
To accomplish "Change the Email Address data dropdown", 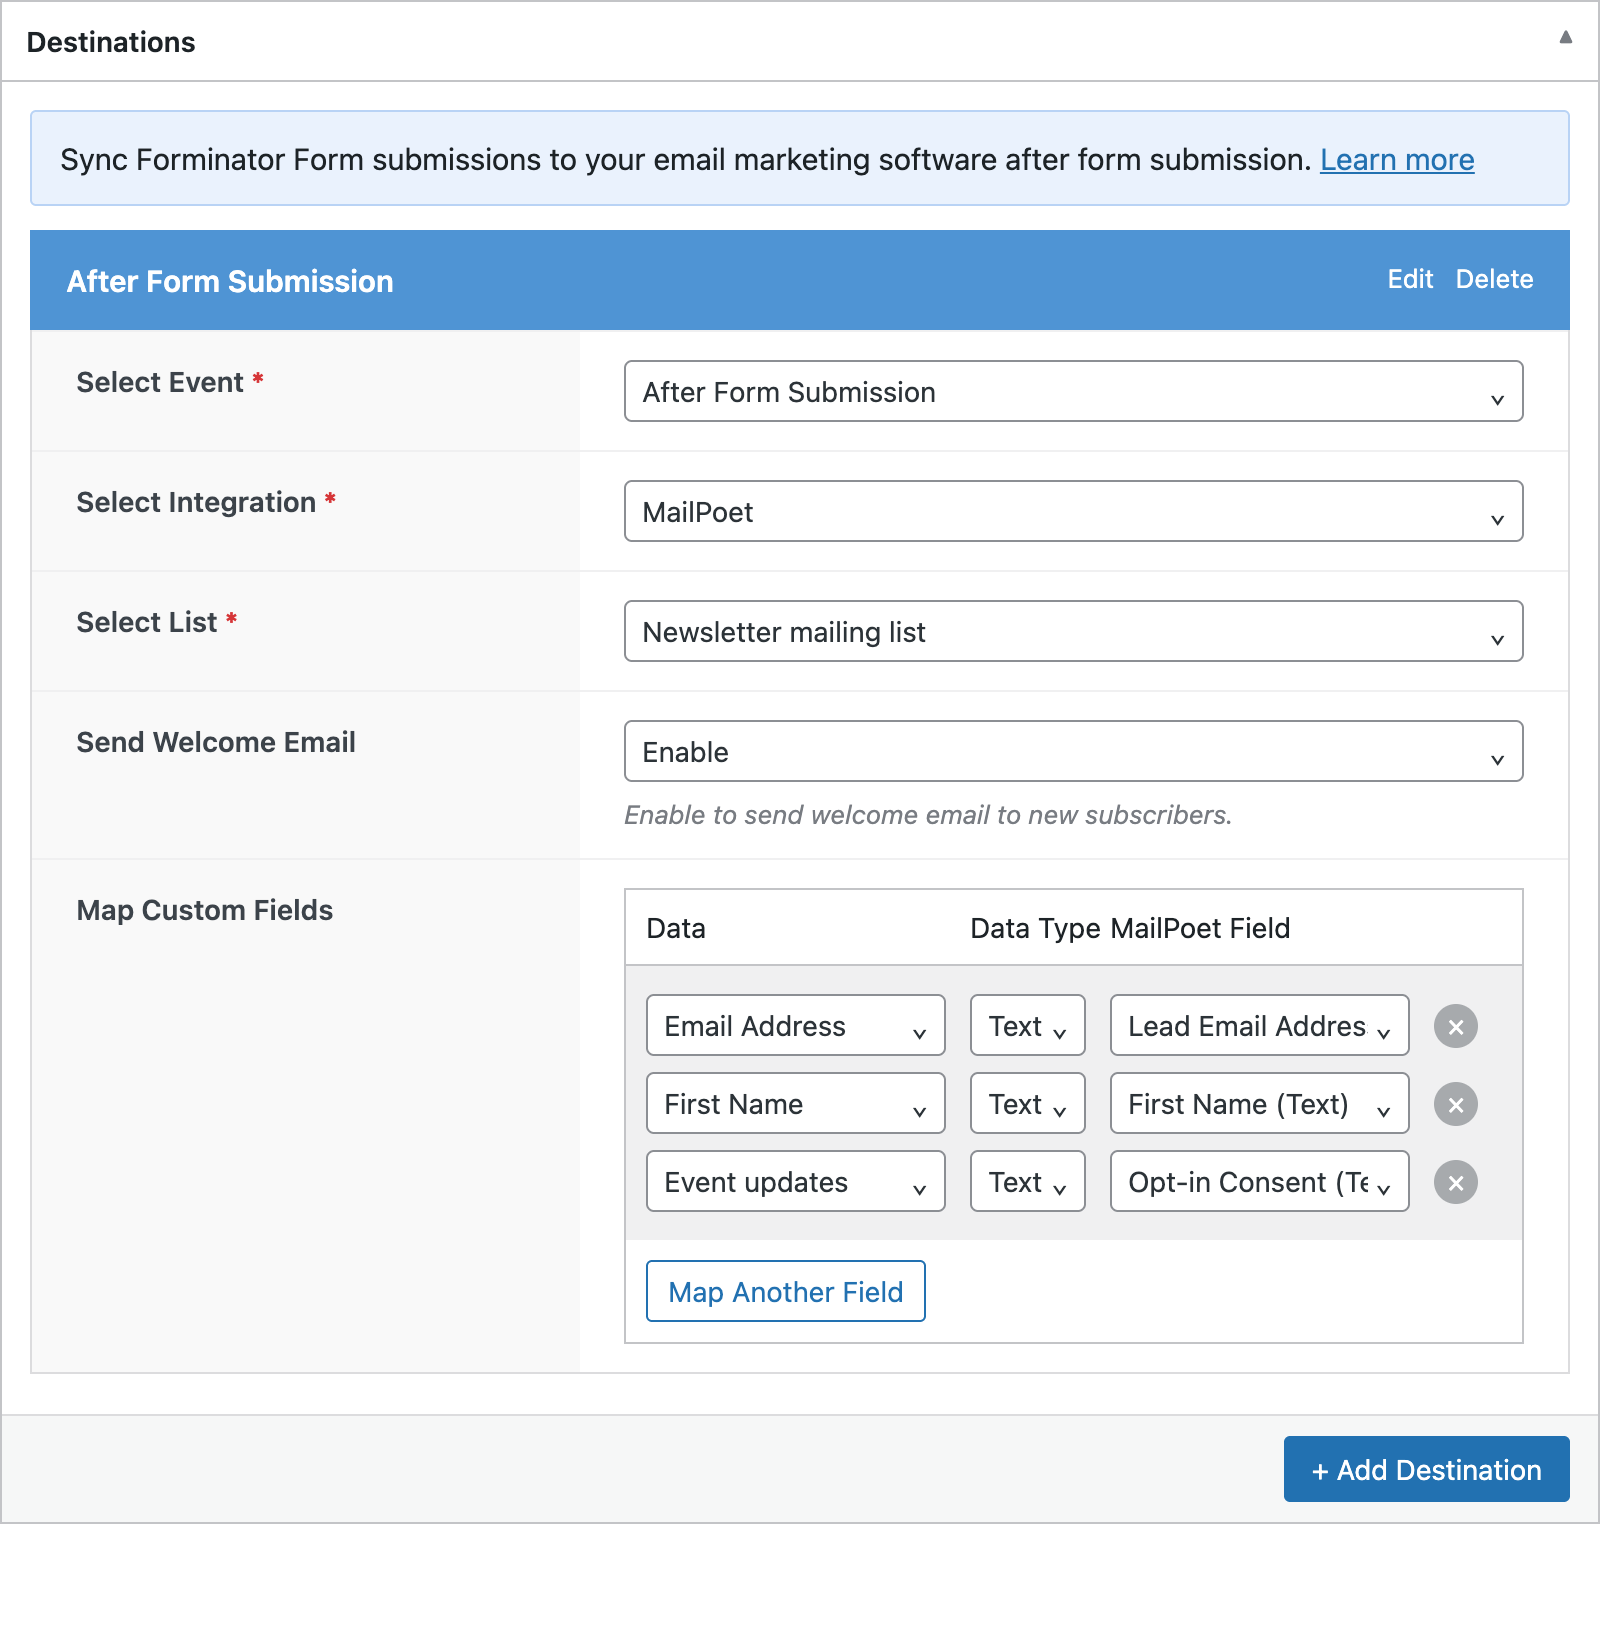I will (x=795, y=1025).
